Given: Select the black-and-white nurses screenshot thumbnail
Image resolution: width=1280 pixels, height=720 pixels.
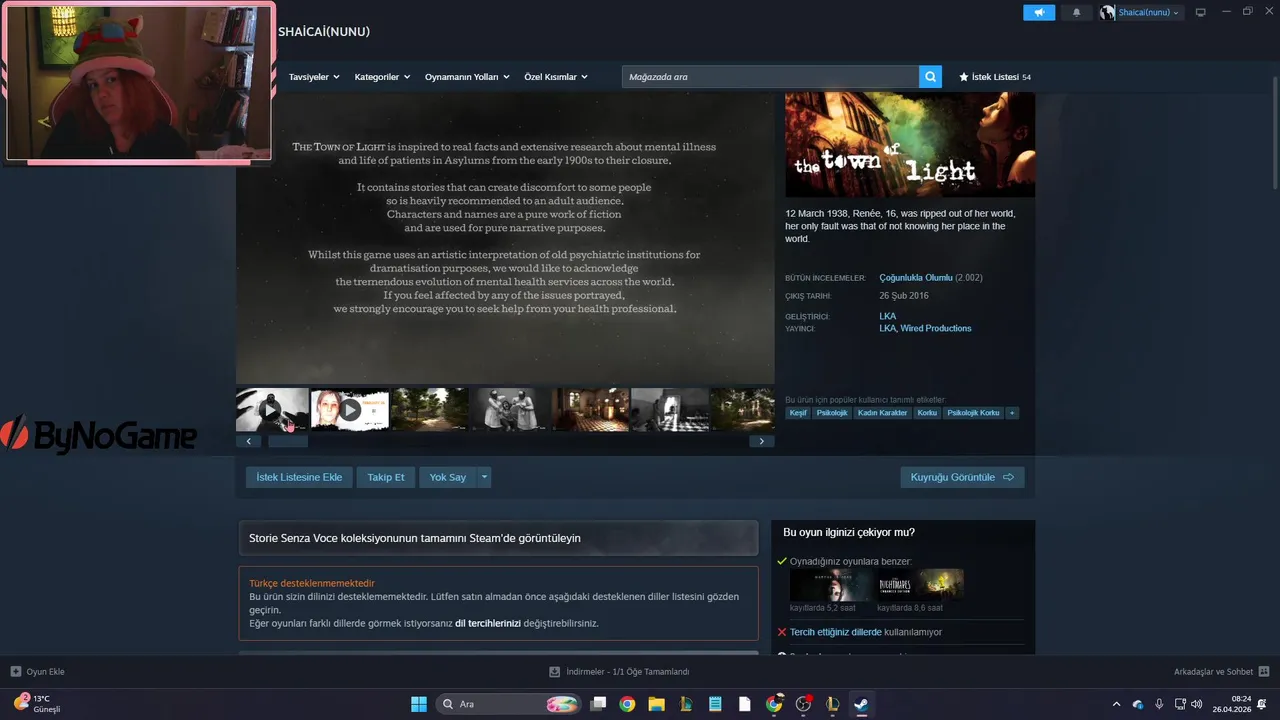Looking at the screenshot, I should click(x=510, y=409).
